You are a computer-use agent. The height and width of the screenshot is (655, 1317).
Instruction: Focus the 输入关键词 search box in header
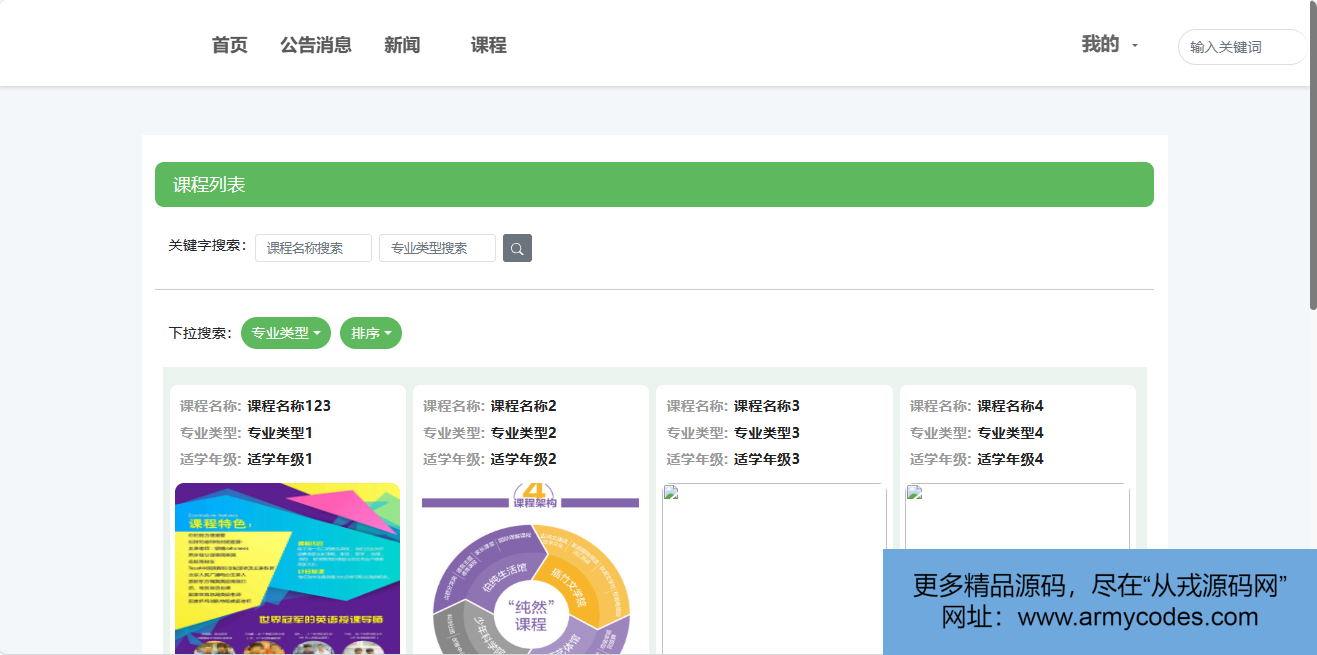point(1240,47)
